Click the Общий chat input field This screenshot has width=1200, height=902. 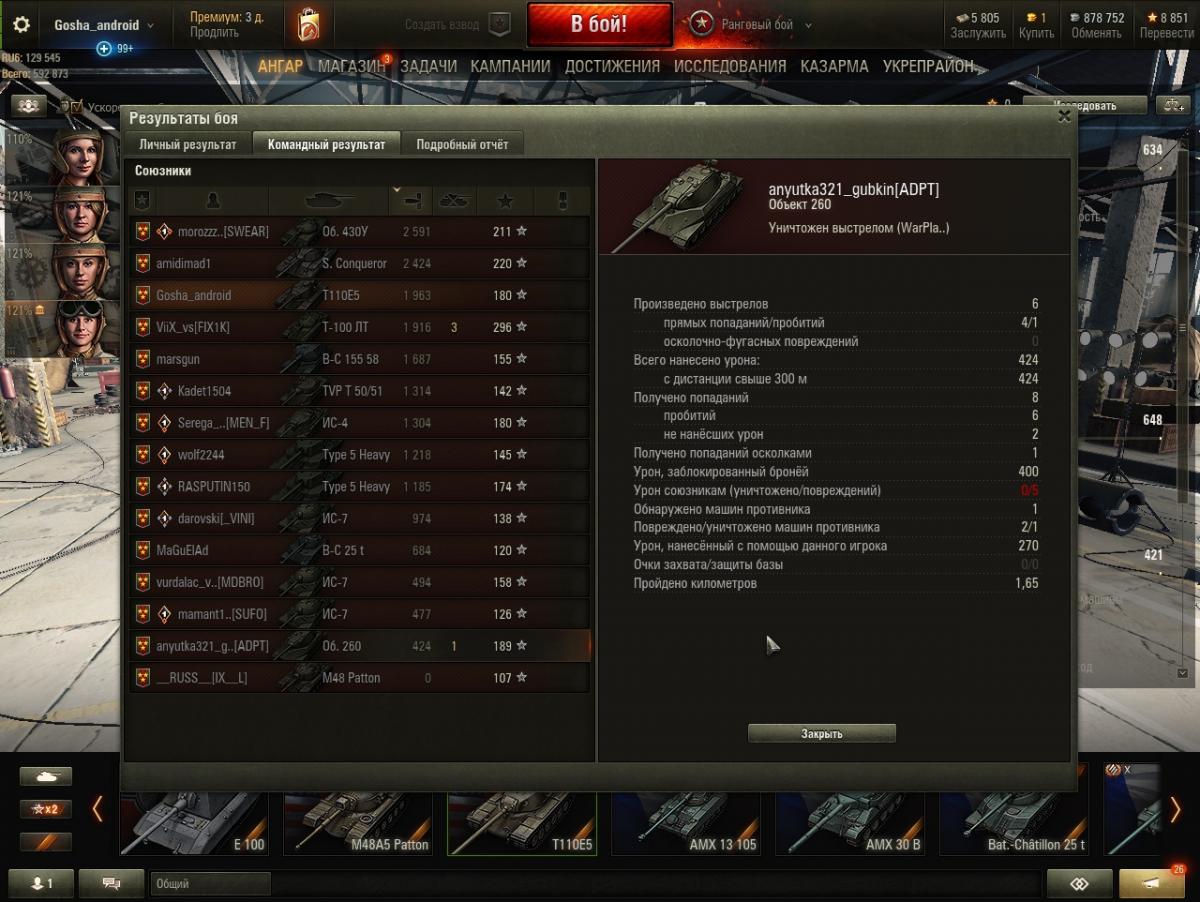click(x=210, y=883)
